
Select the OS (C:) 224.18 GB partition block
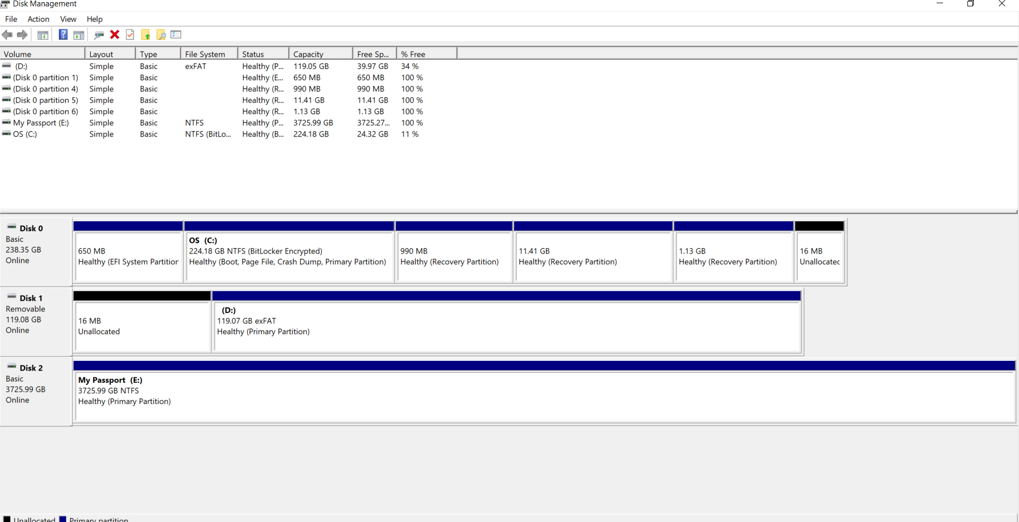click(289, 252)
